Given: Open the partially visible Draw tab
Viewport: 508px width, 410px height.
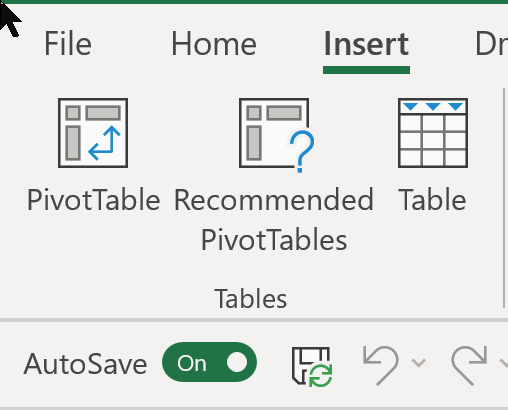Looking at the screenshot, I should [492, 44].
